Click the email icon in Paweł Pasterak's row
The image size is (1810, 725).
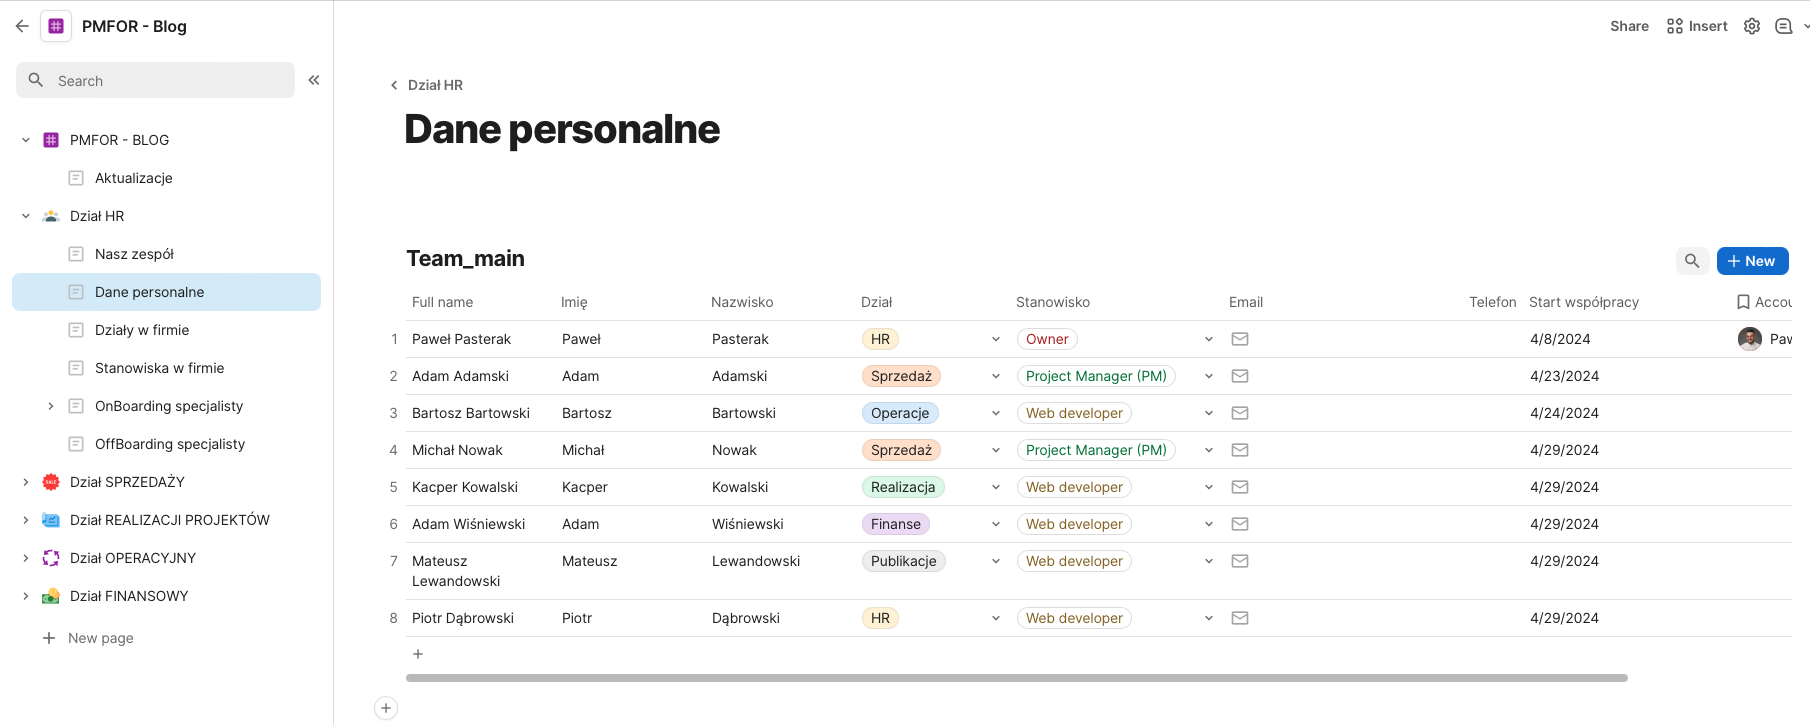pyautogui.click(x=1240, y=339)
